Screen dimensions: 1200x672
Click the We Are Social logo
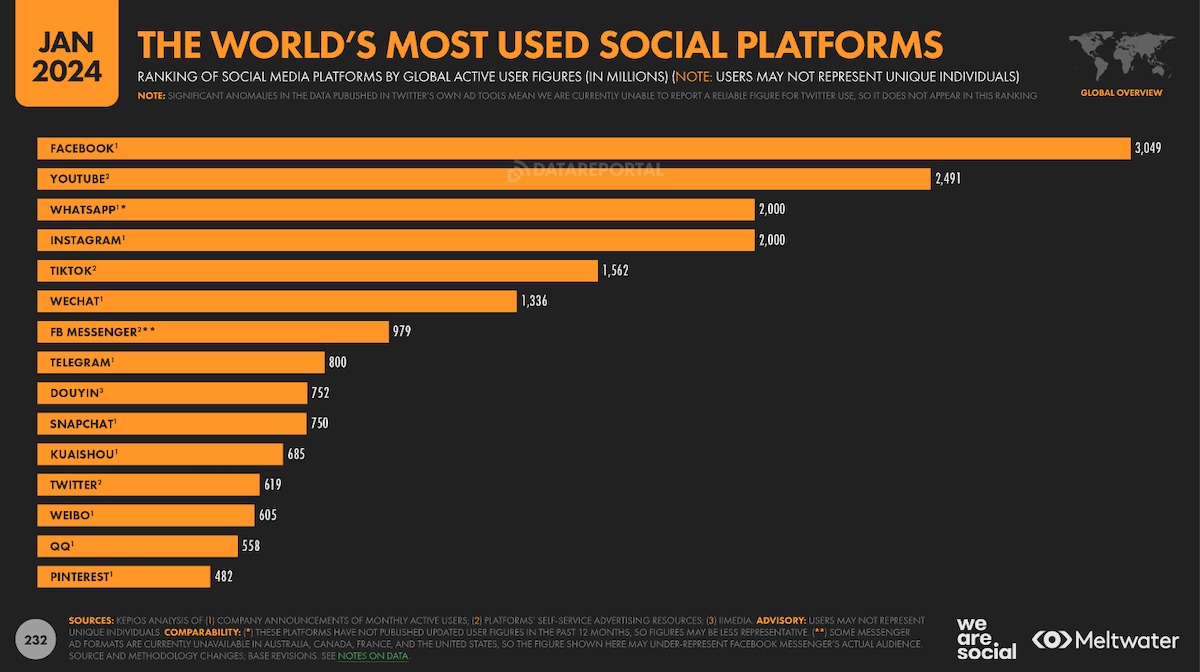986,639
